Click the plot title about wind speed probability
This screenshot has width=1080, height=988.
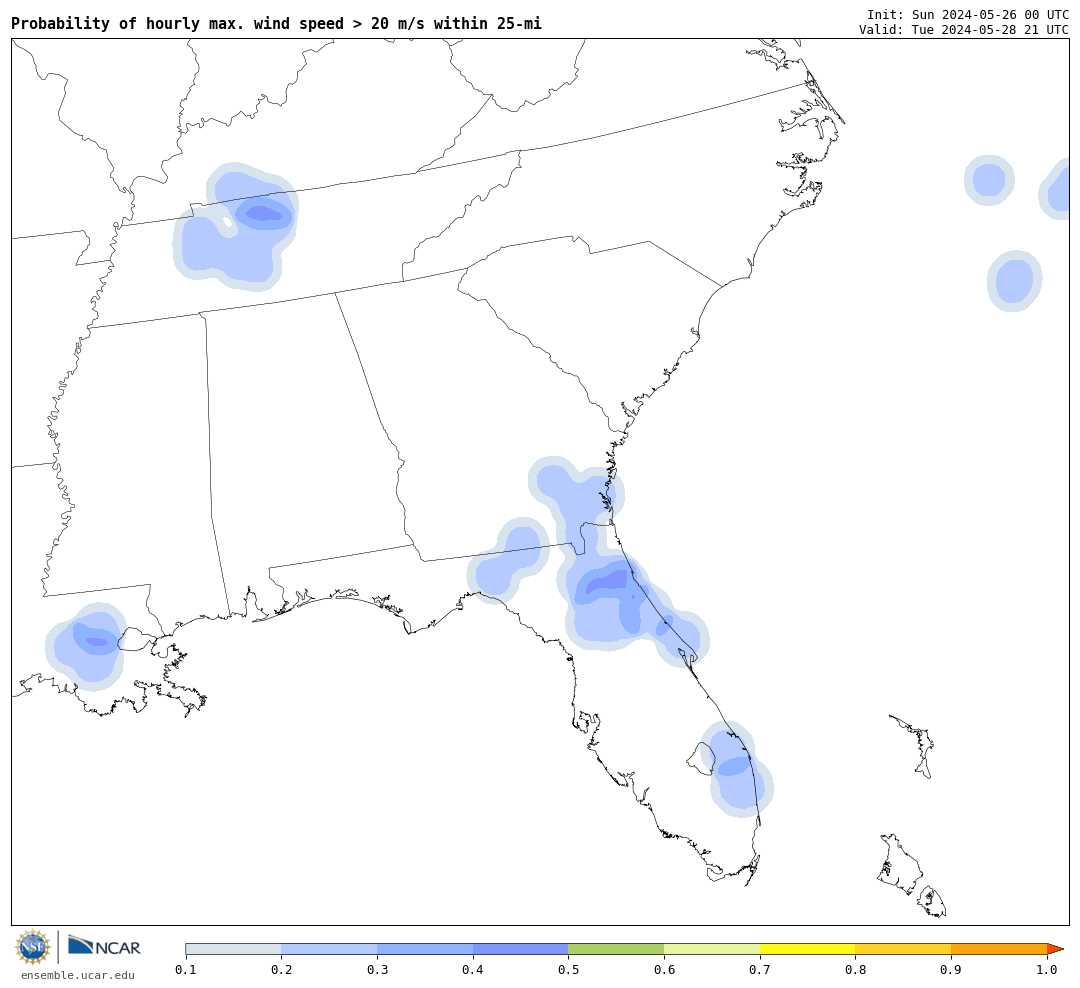click(x=276, y=23)
